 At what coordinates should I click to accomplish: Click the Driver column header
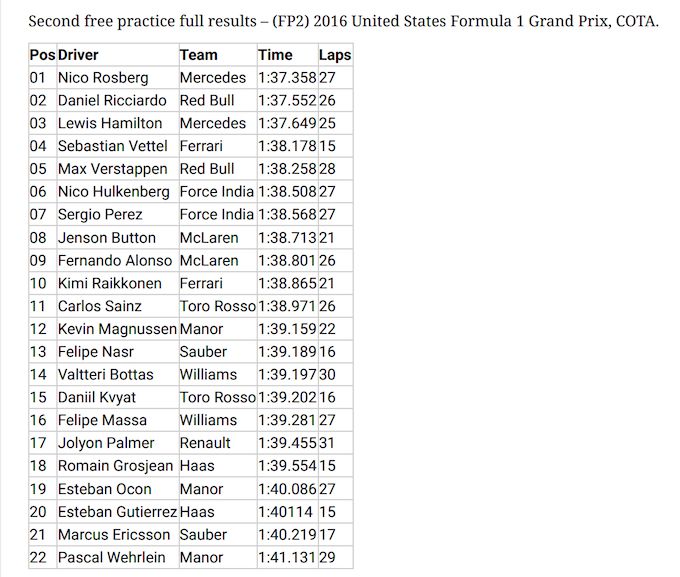pos(79,55)
